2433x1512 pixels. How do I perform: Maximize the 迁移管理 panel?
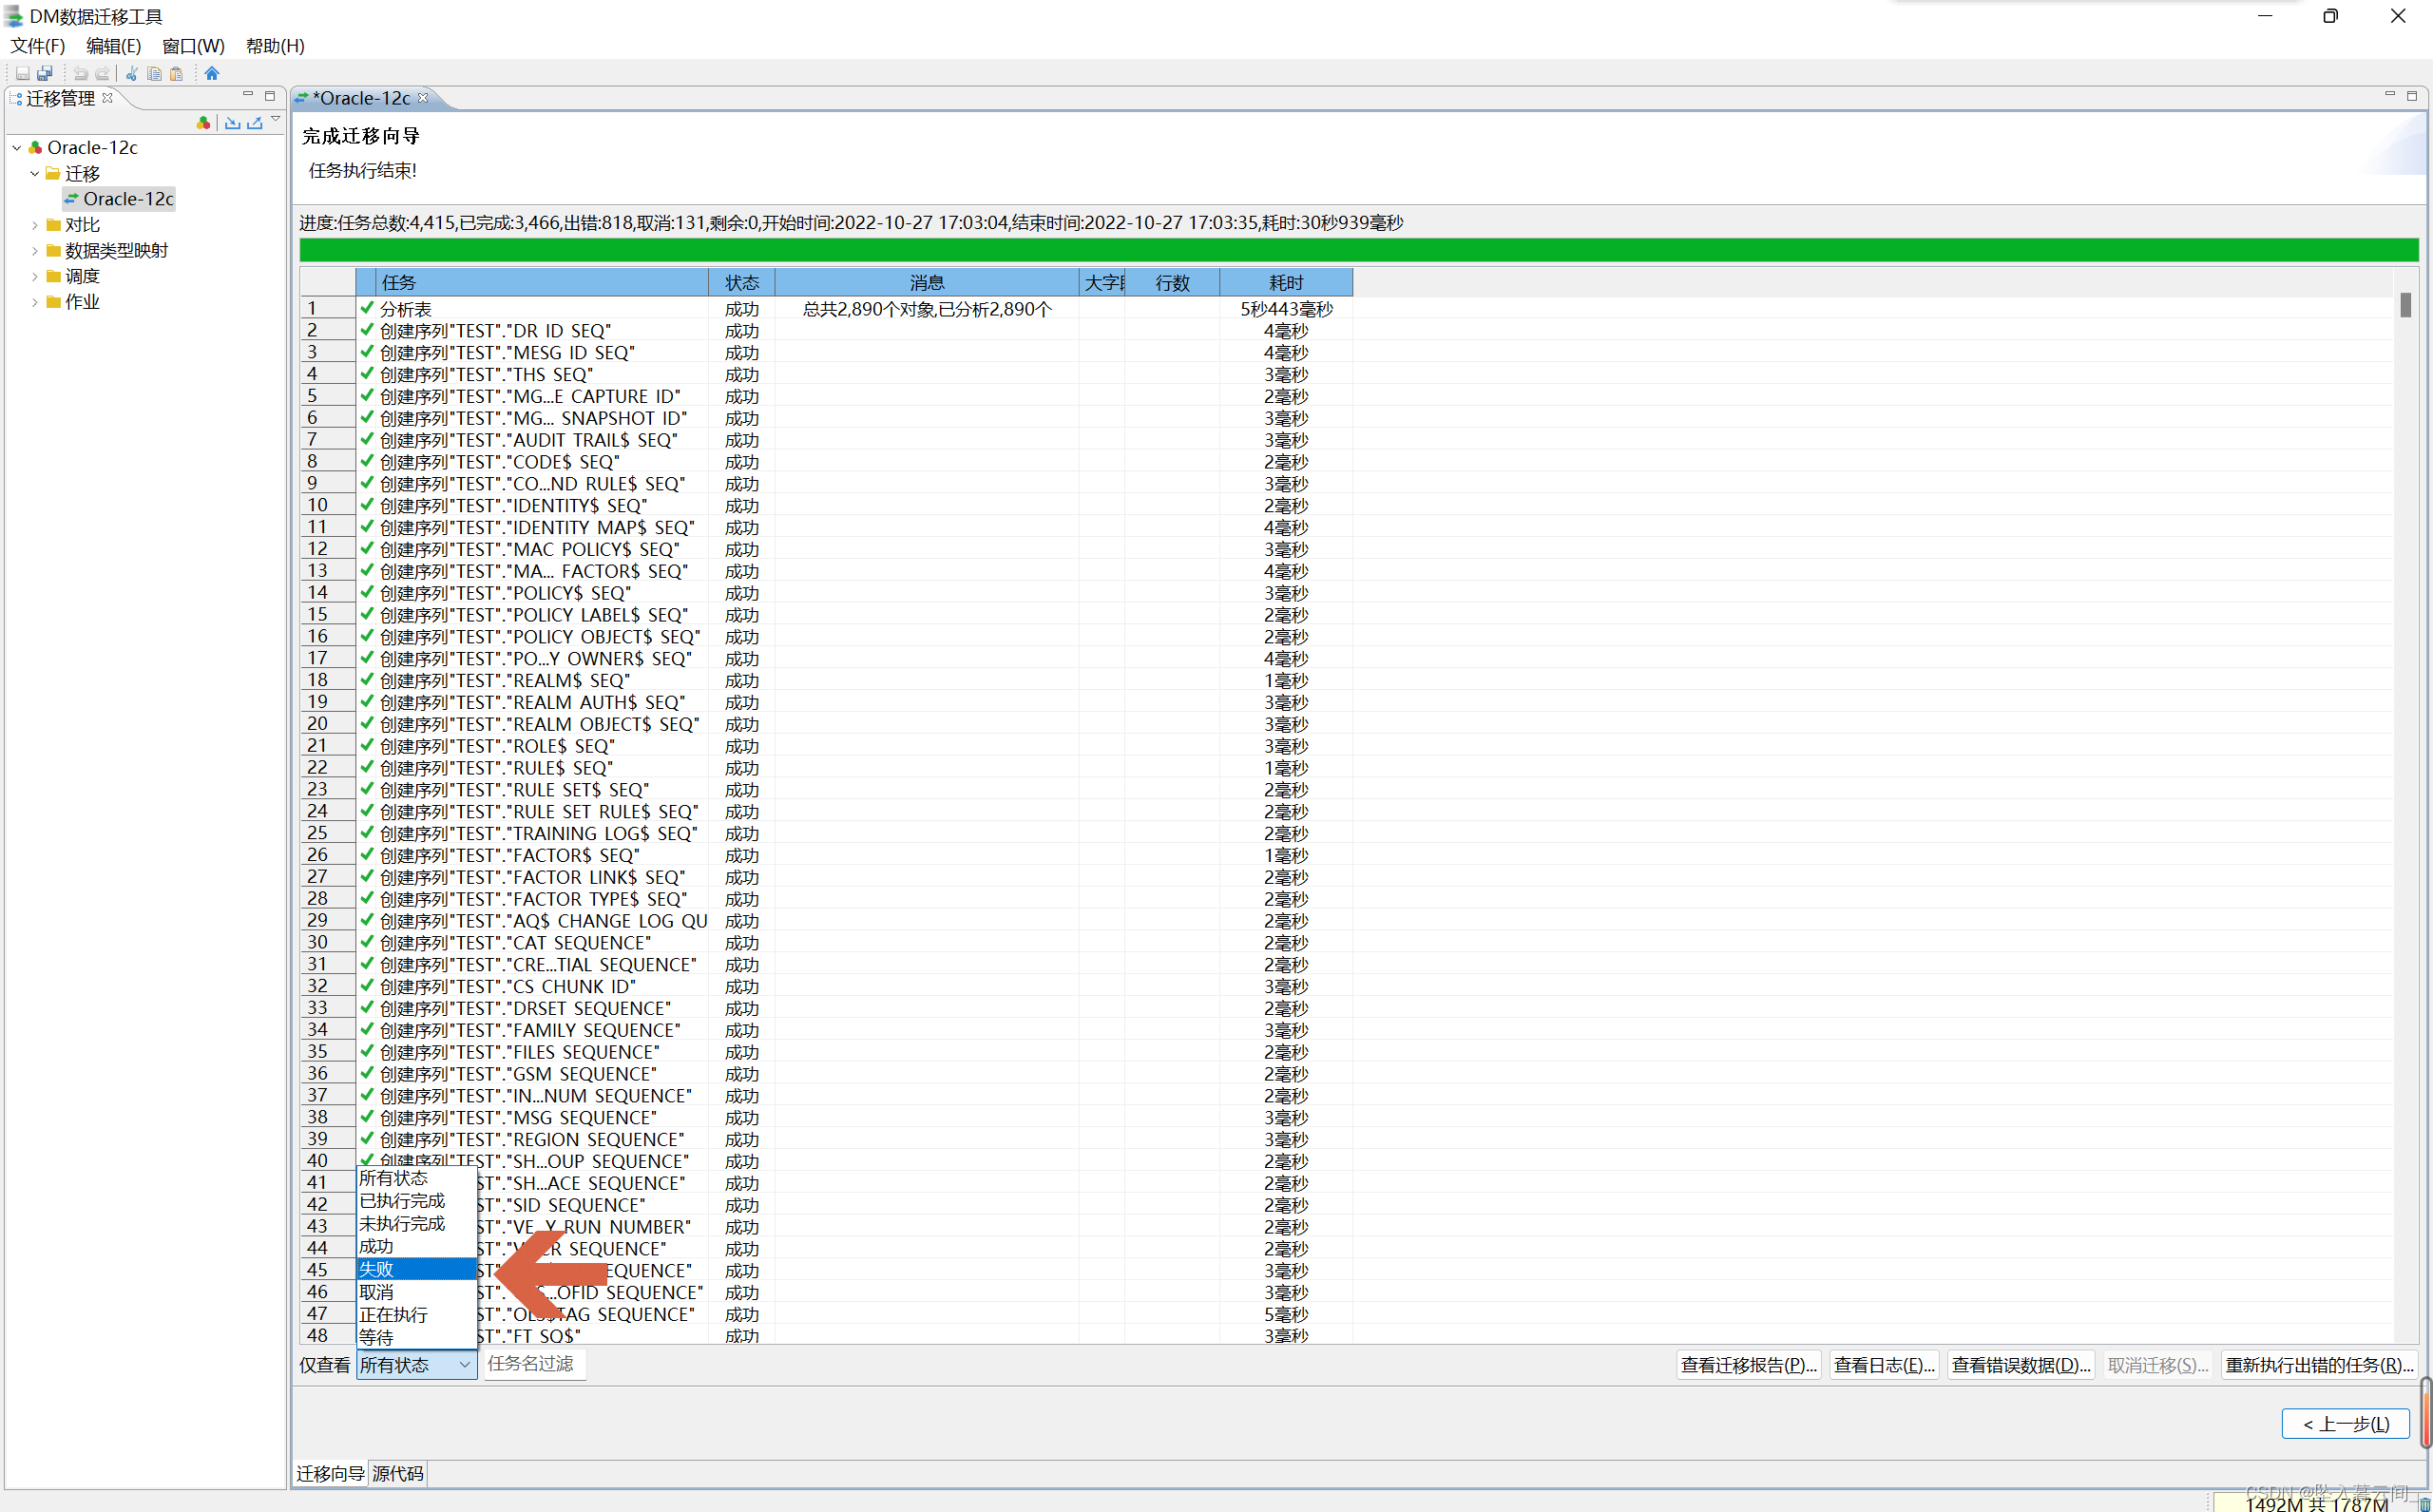tap(269, 96)
